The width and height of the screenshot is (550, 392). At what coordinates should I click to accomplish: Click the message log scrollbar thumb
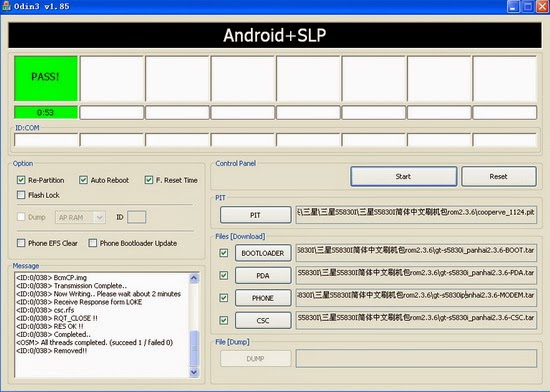pos(194,348)
